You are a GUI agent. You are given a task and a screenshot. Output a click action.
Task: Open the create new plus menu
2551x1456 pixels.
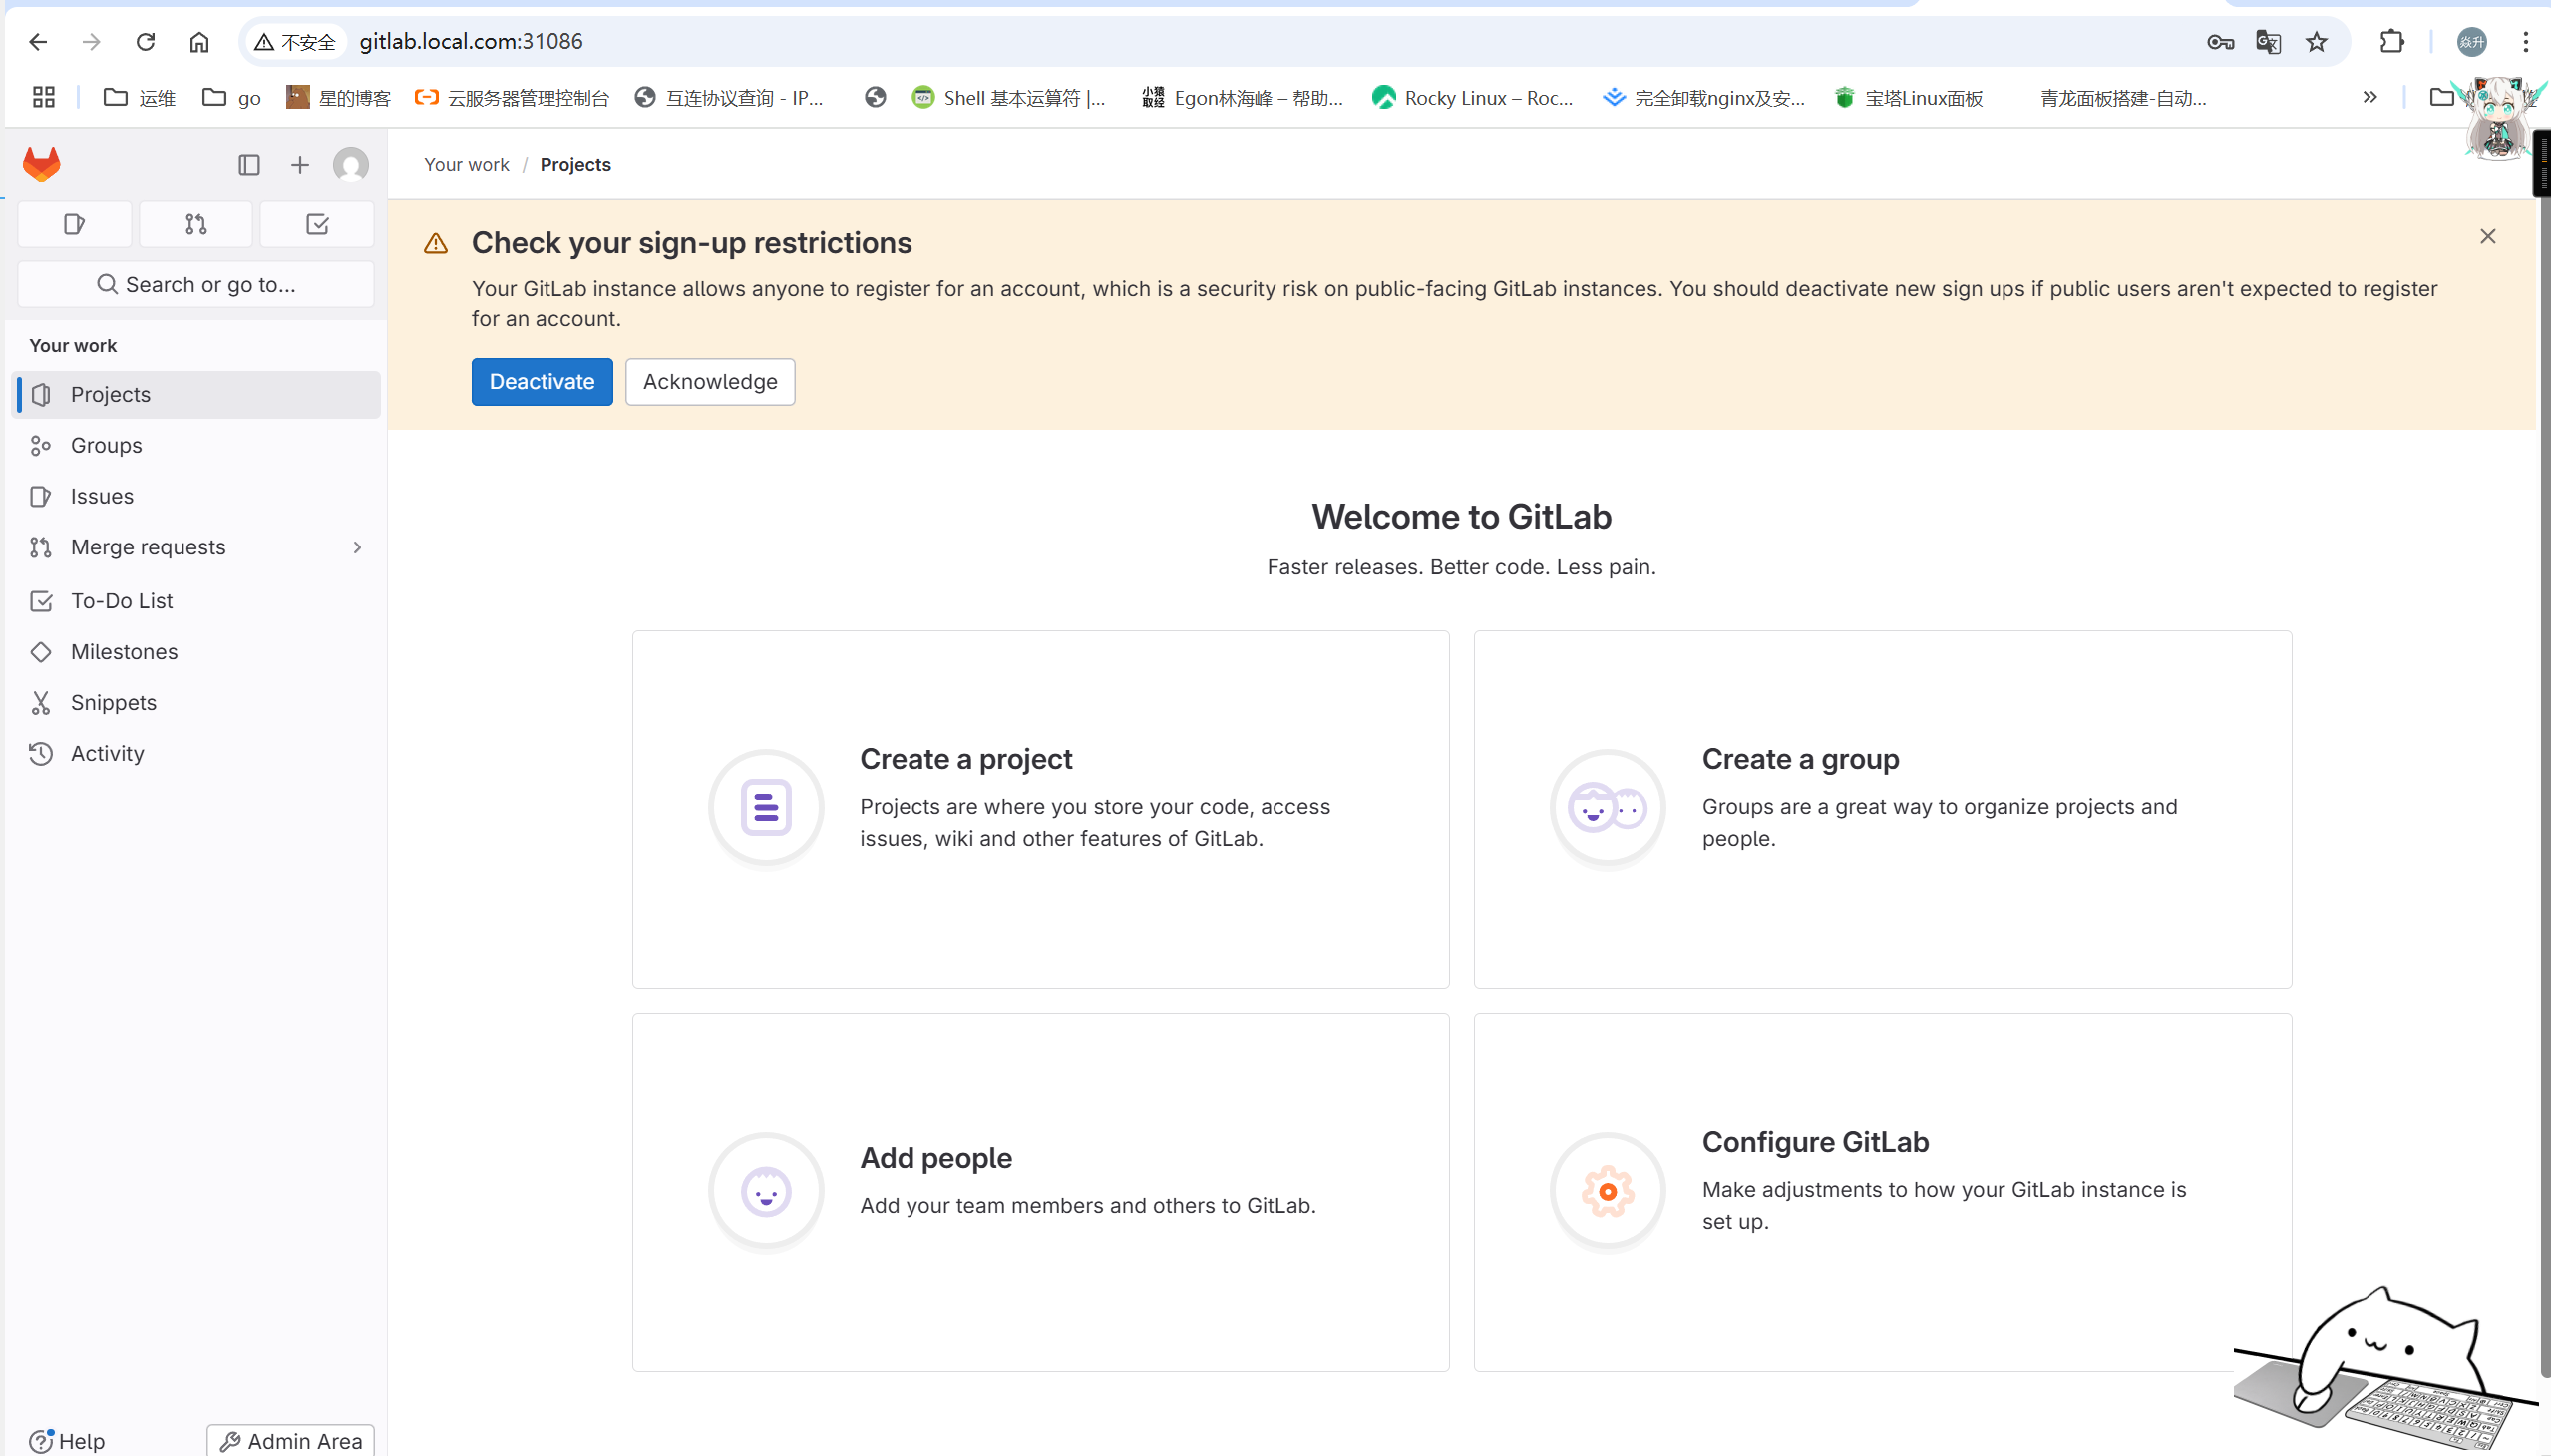(x=300, y=165)
